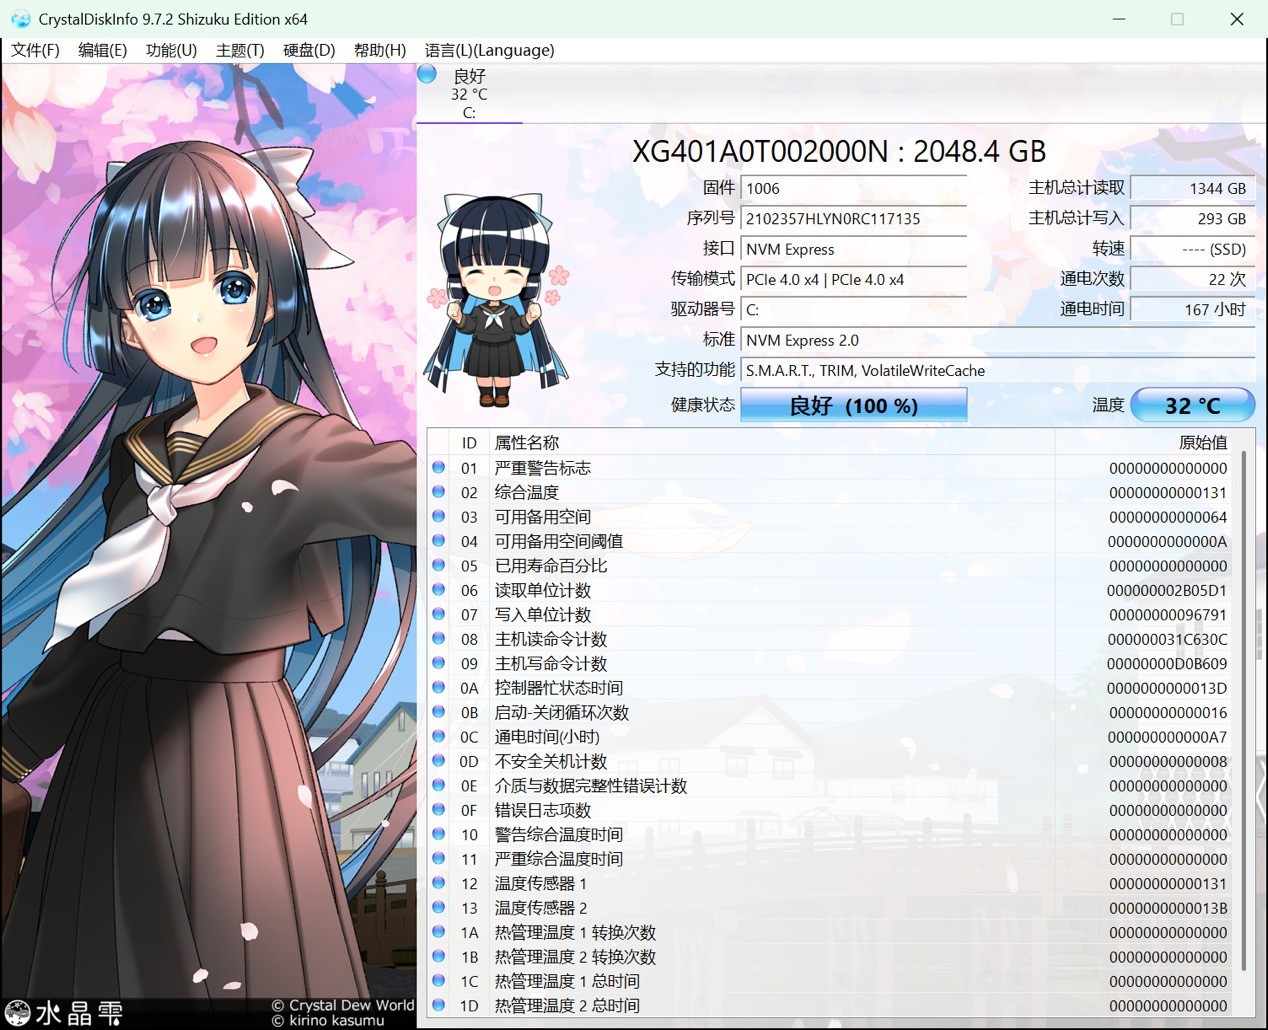
Task: Select the C: drive tab showing 良好 32 °C
Action: point(469,93)
